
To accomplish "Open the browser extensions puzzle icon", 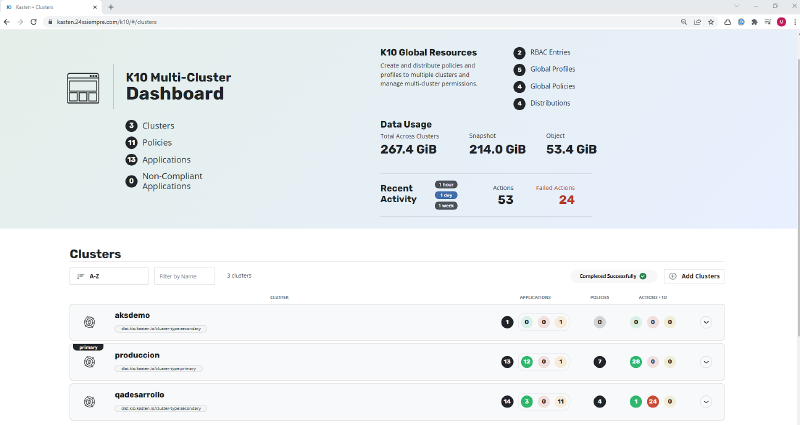I will (x=755, y=22).
